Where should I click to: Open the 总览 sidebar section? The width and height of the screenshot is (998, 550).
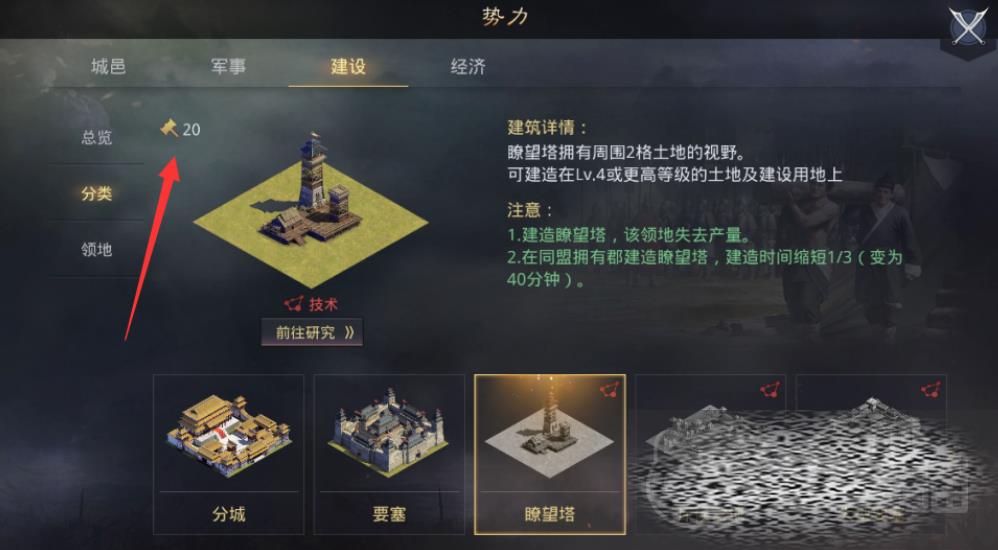(x=97, y=138)
